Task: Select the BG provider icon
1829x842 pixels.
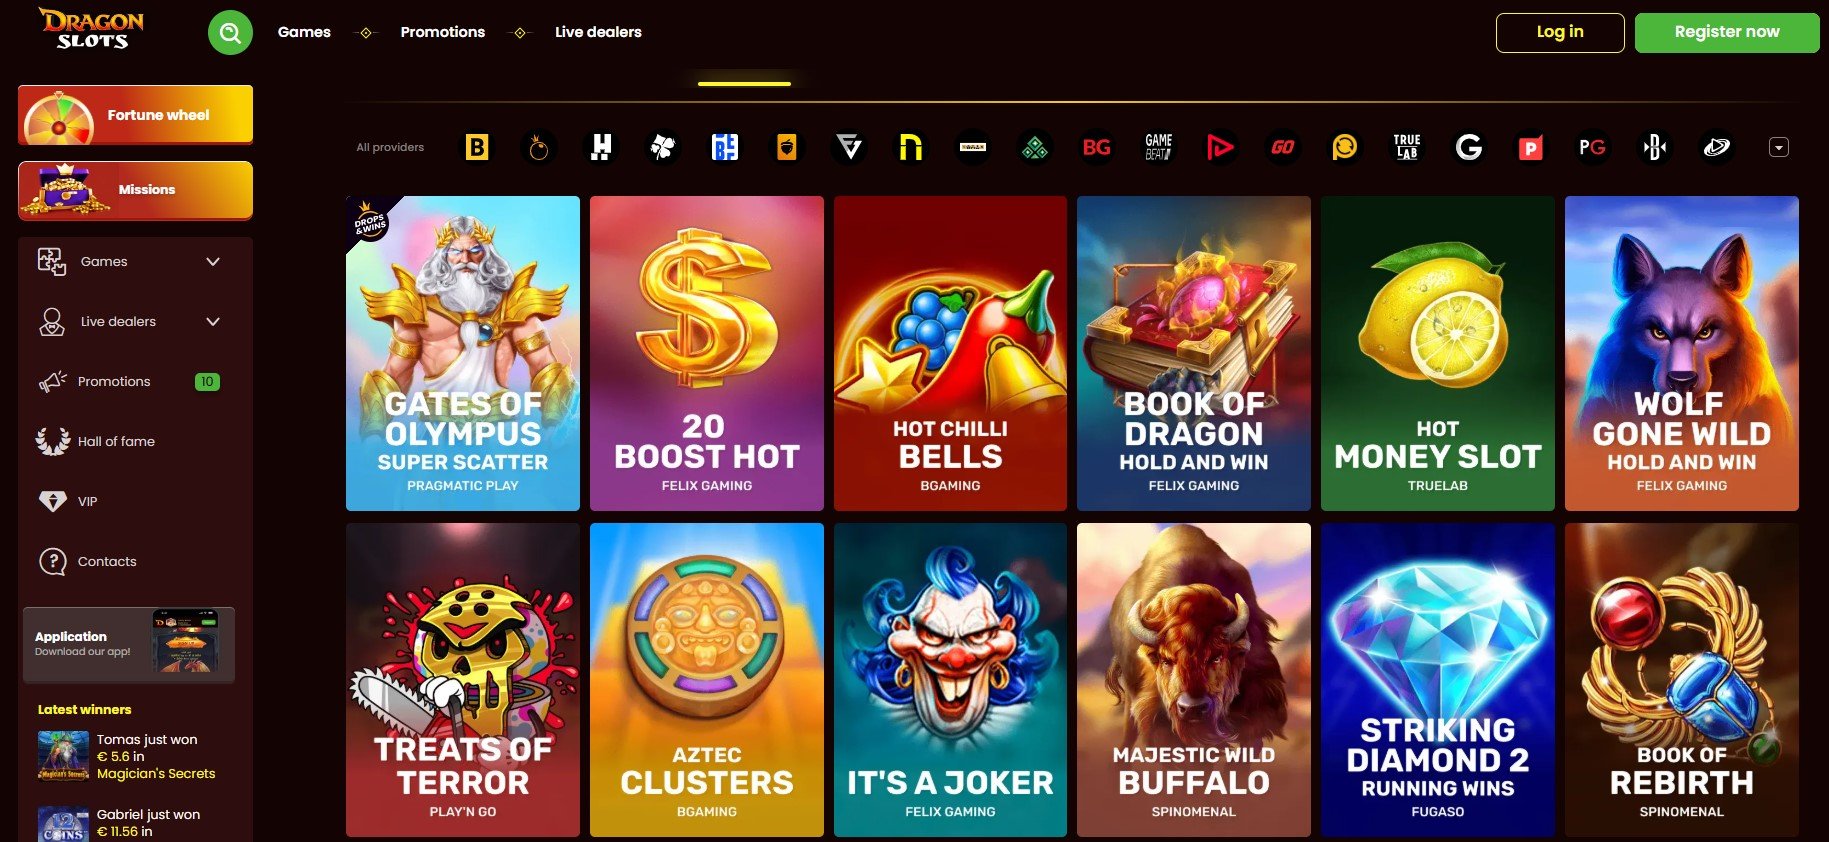Action: coord(1097,148)
